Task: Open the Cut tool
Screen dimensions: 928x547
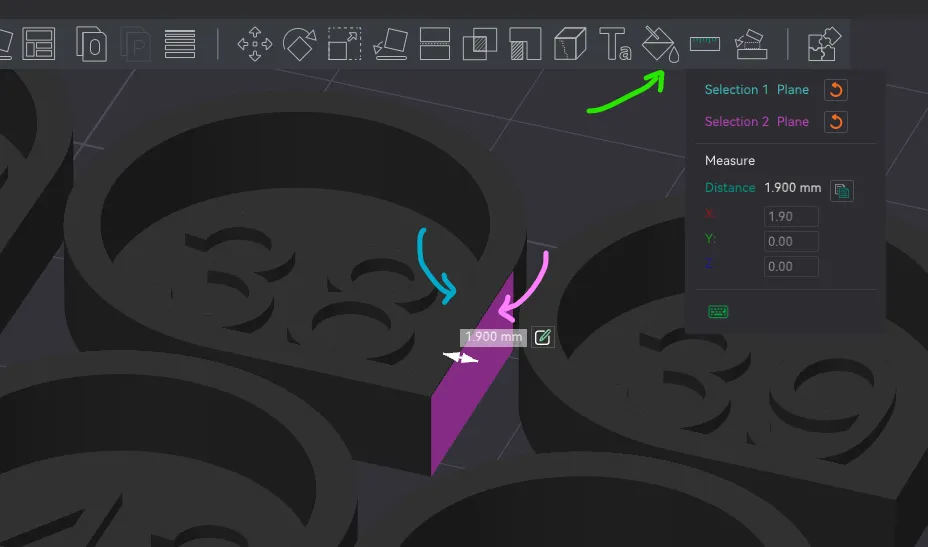Action: click(x=435, y=44)
